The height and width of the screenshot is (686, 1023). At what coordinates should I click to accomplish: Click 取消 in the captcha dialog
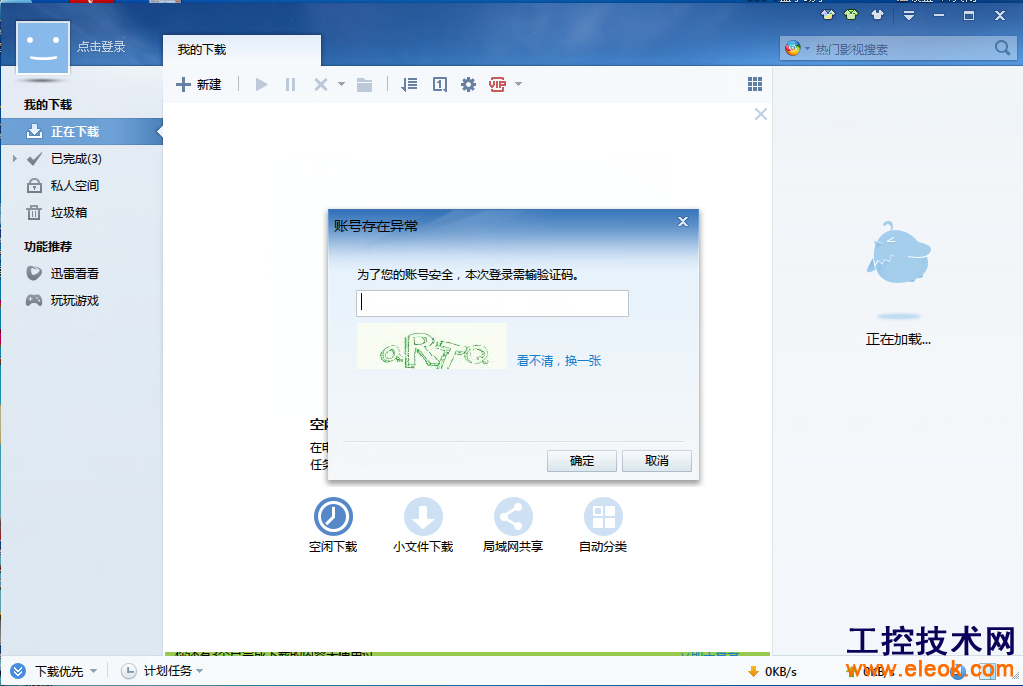pos(656,461)
